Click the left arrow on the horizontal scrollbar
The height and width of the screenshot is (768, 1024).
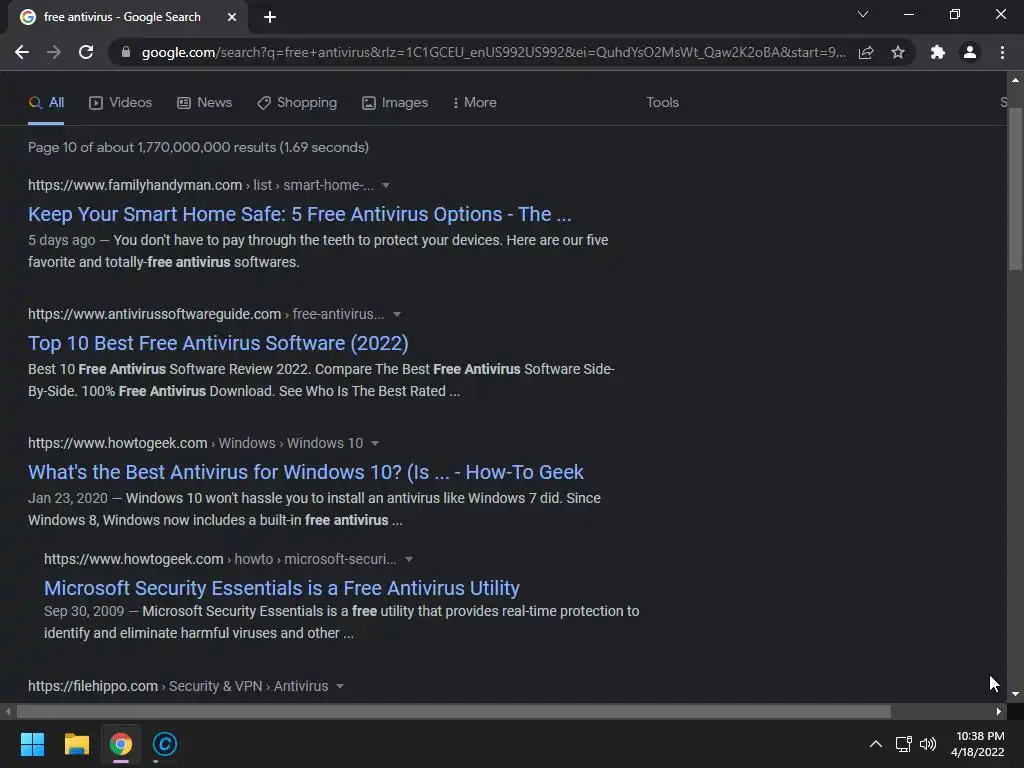8,711
